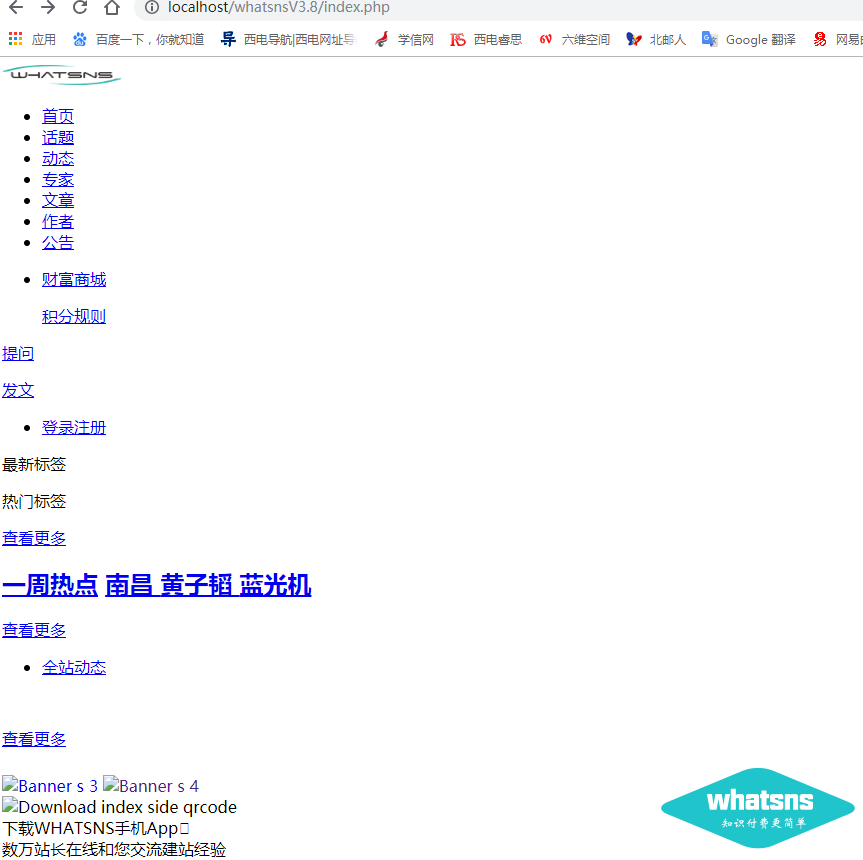This screenshot has width=863, height=860.
Task: Open the 首页 navigation link
Action: 58,116
